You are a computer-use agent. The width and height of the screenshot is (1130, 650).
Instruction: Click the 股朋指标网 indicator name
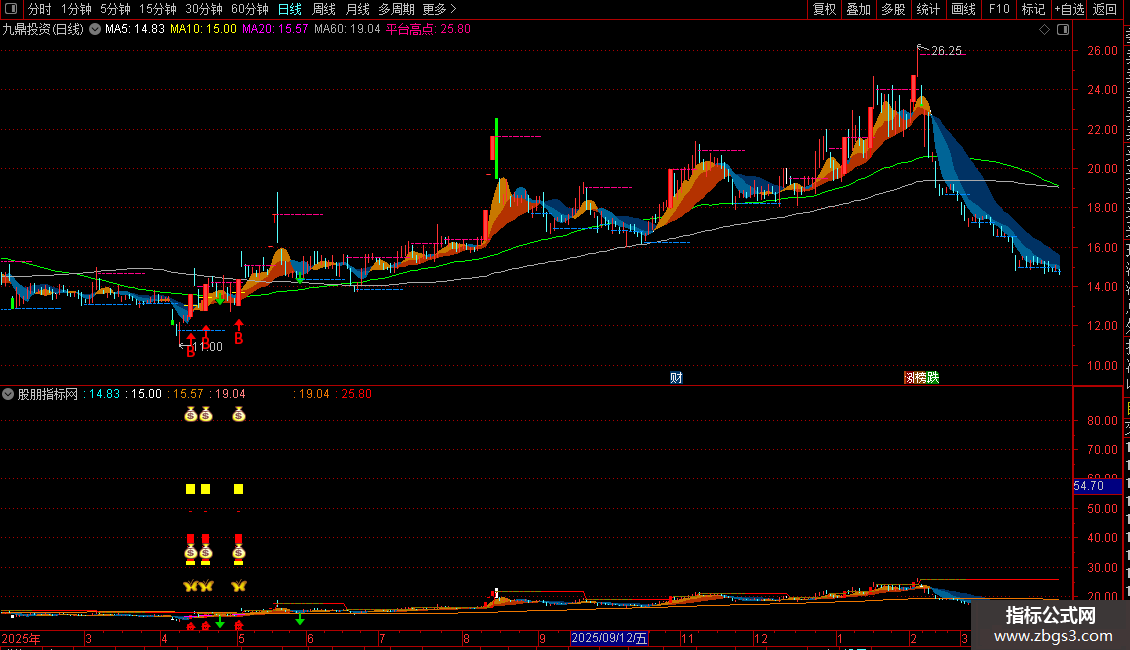(x=48, y=394)
